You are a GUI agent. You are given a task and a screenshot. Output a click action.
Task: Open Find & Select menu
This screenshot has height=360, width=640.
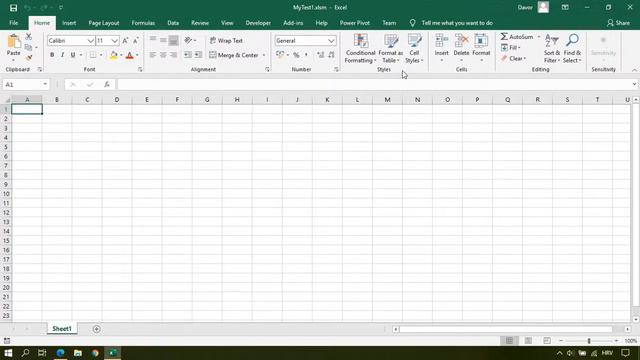coord(572,49)
